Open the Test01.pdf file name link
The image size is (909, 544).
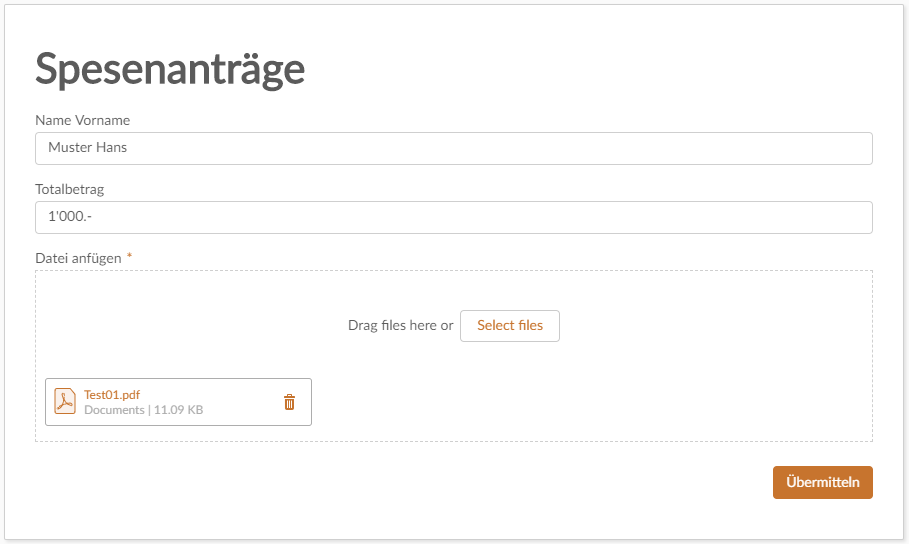(x=112, y=394)
